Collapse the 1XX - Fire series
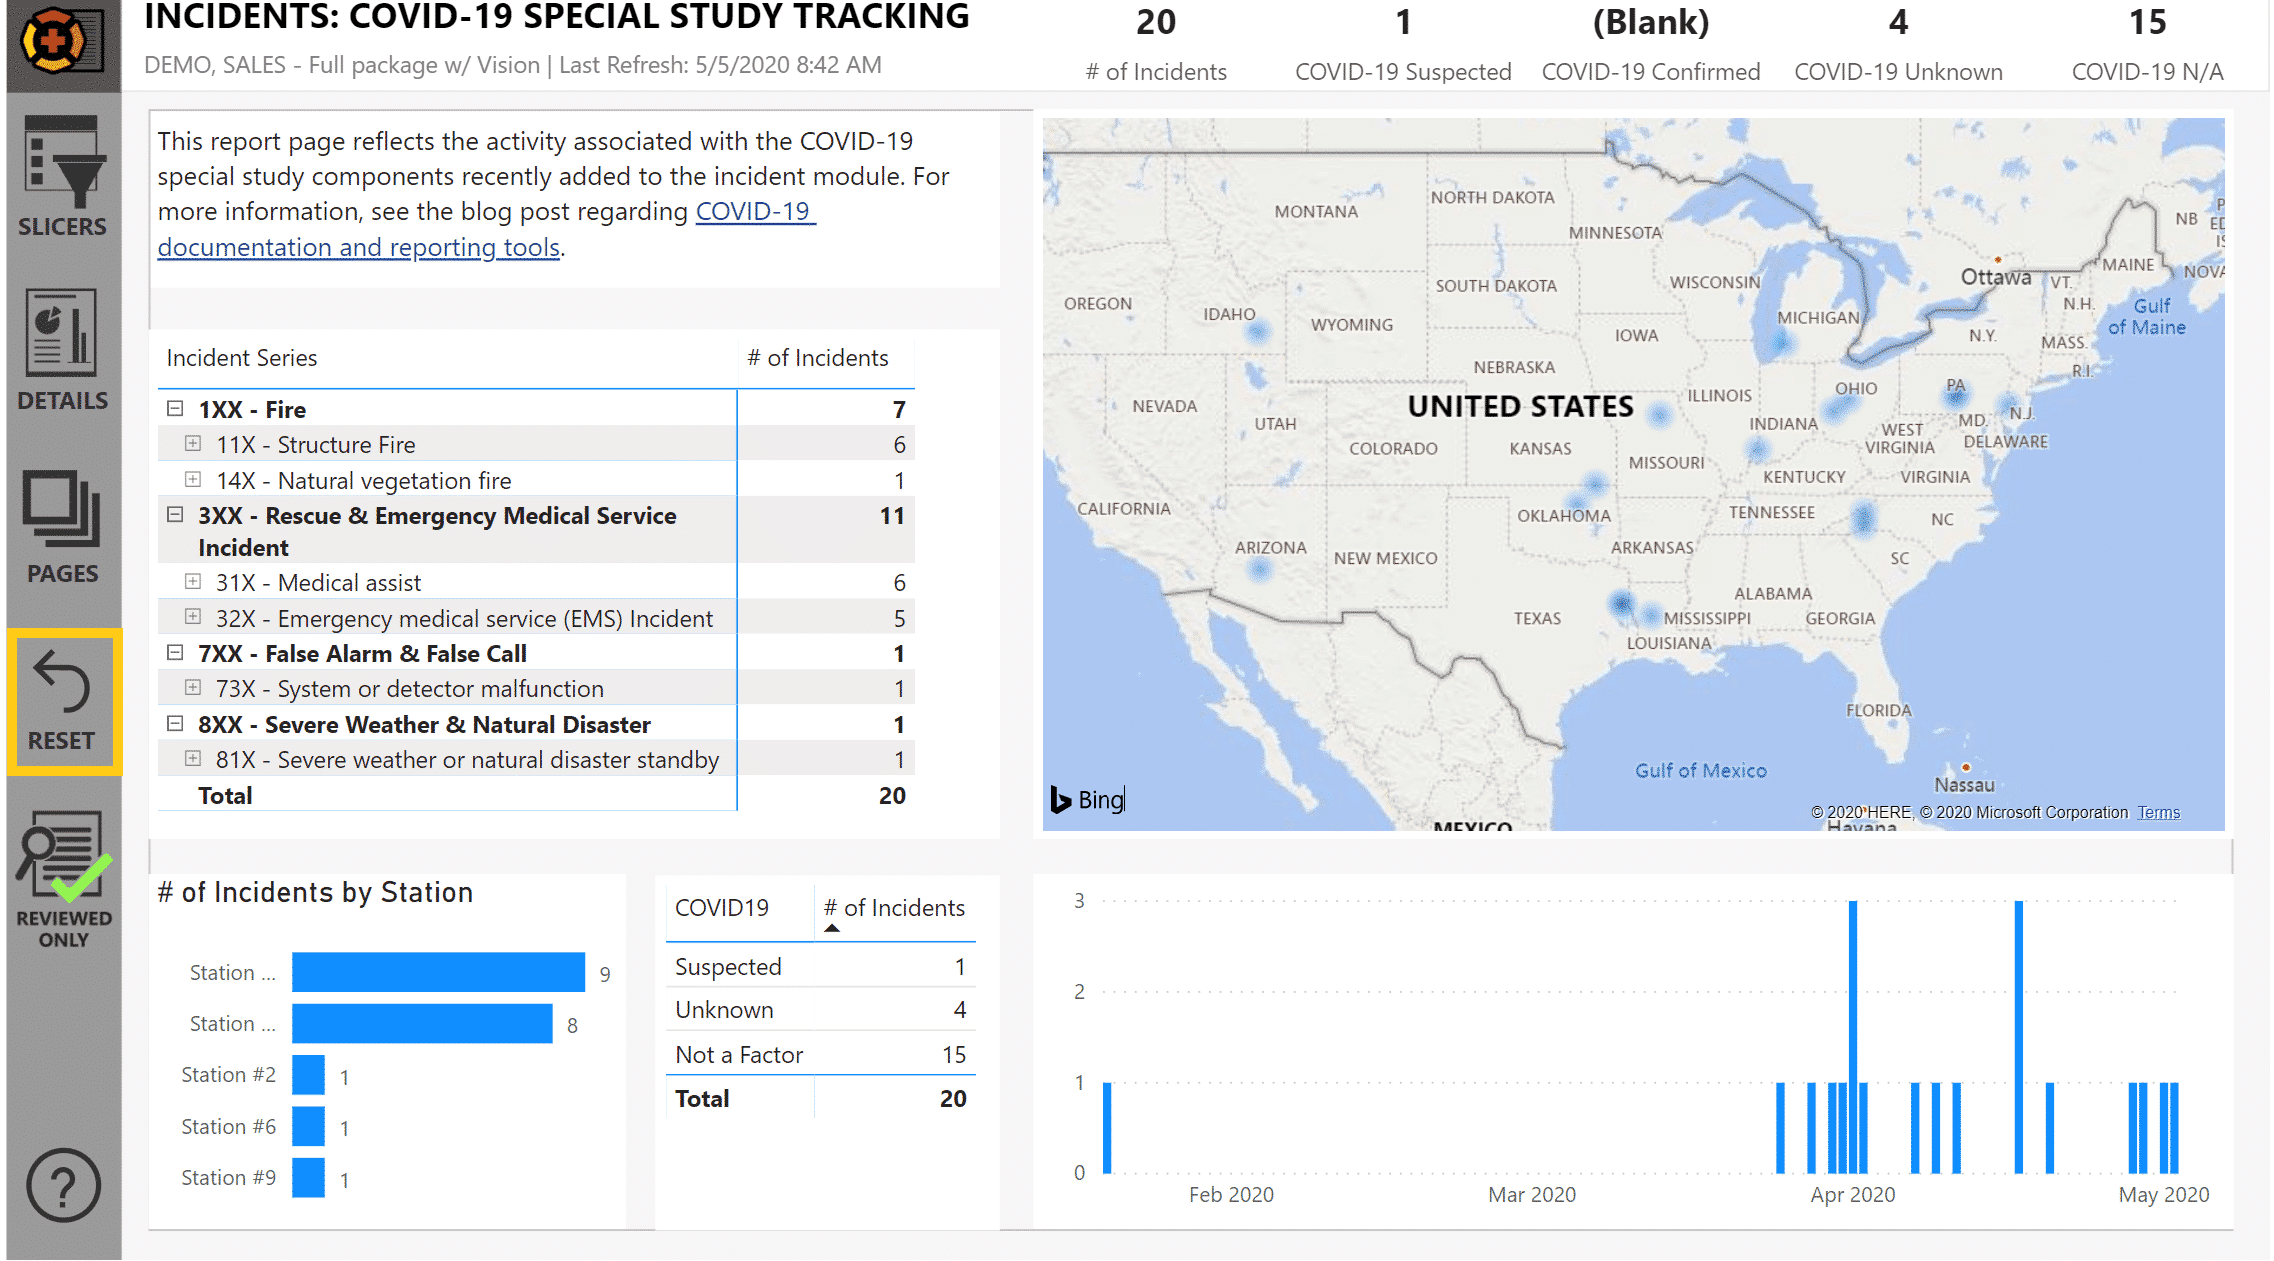Viewport: 2274px width, 1261px height. pyautogui.click(x=175, y=409)
